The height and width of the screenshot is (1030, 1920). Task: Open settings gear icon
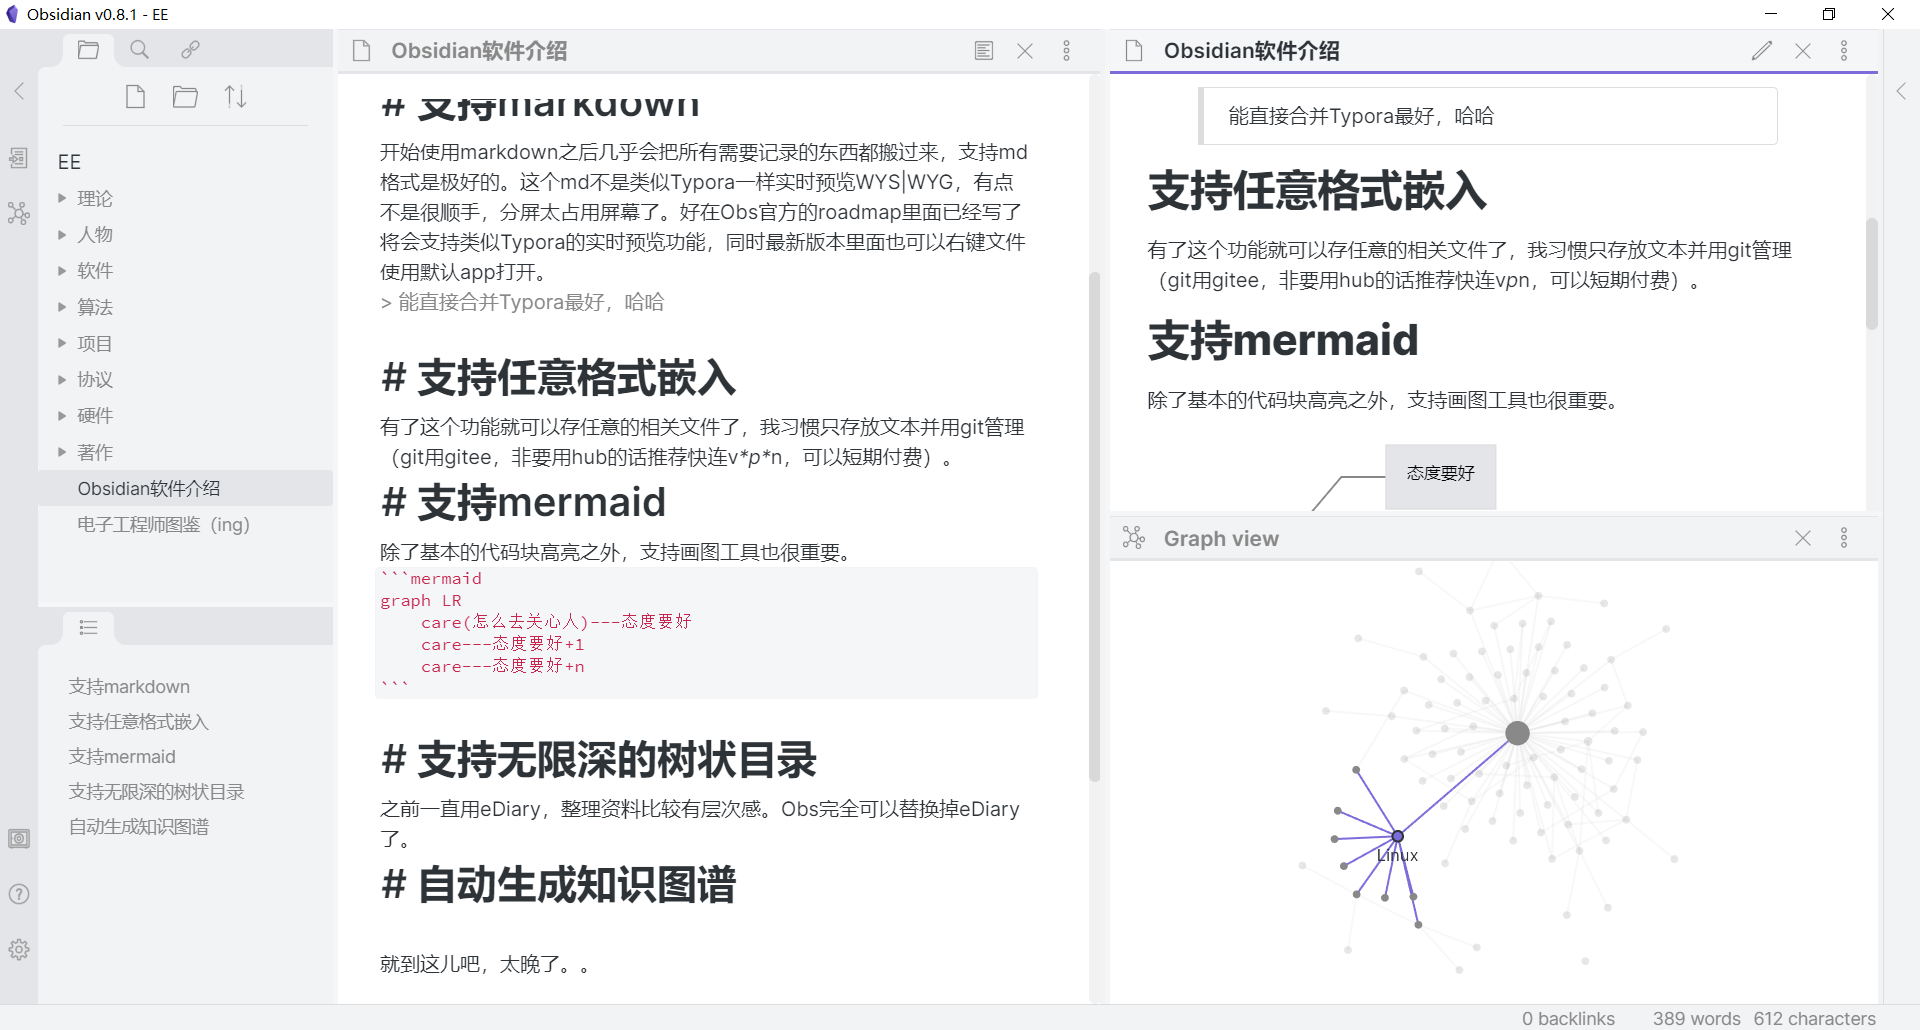tap(19, 949)
